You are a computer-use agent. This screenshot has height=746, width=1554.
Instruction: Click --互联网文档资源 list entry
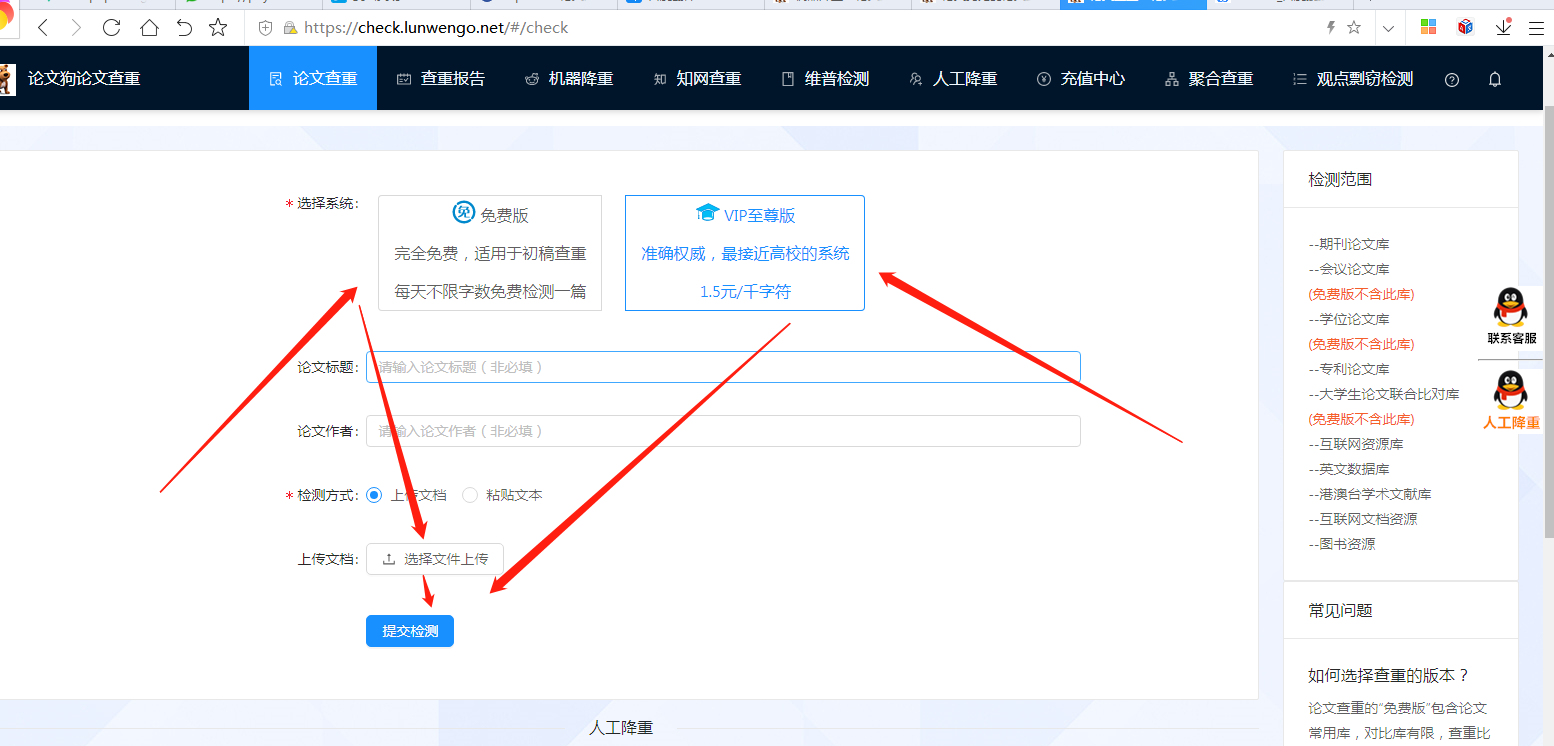[x=1362, y=519]
